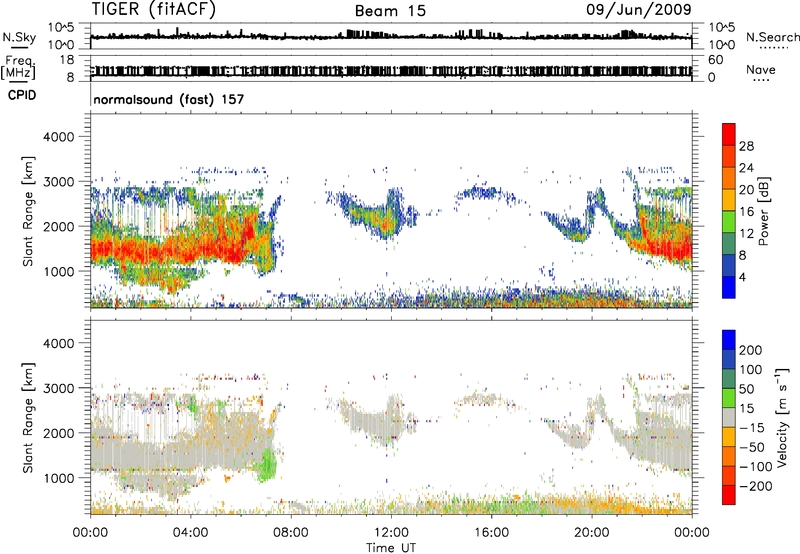Screen dimensions: 800x554
Task: Select the "50" label on the Velocity colorbar
Action: (x=746, y=389)
